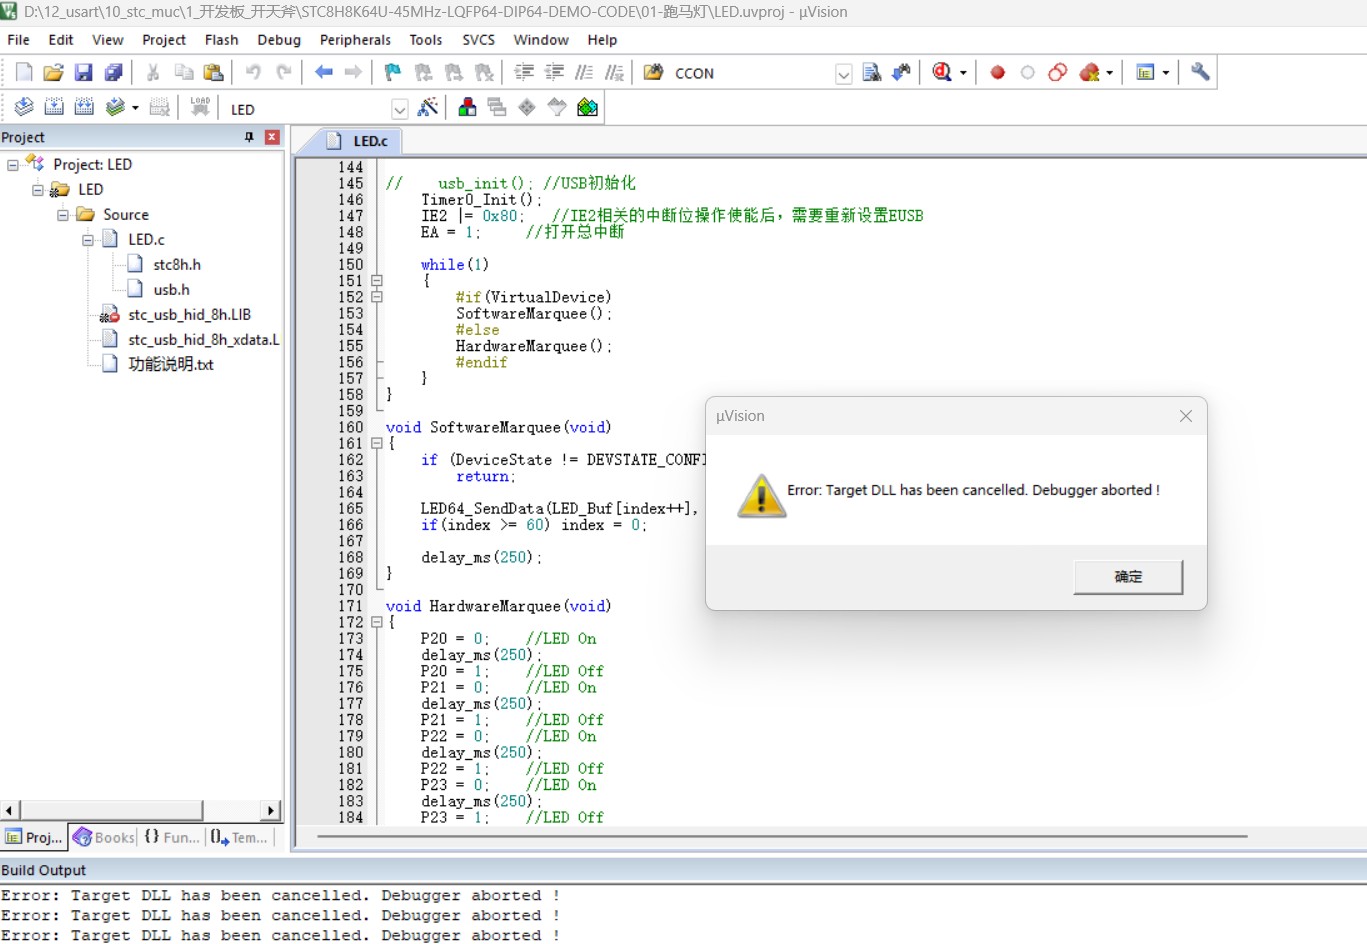This screenshot has width=1367, height=944.
Task: Confirm error dialog with 确定 button
Action: (x=1128, y=577)
